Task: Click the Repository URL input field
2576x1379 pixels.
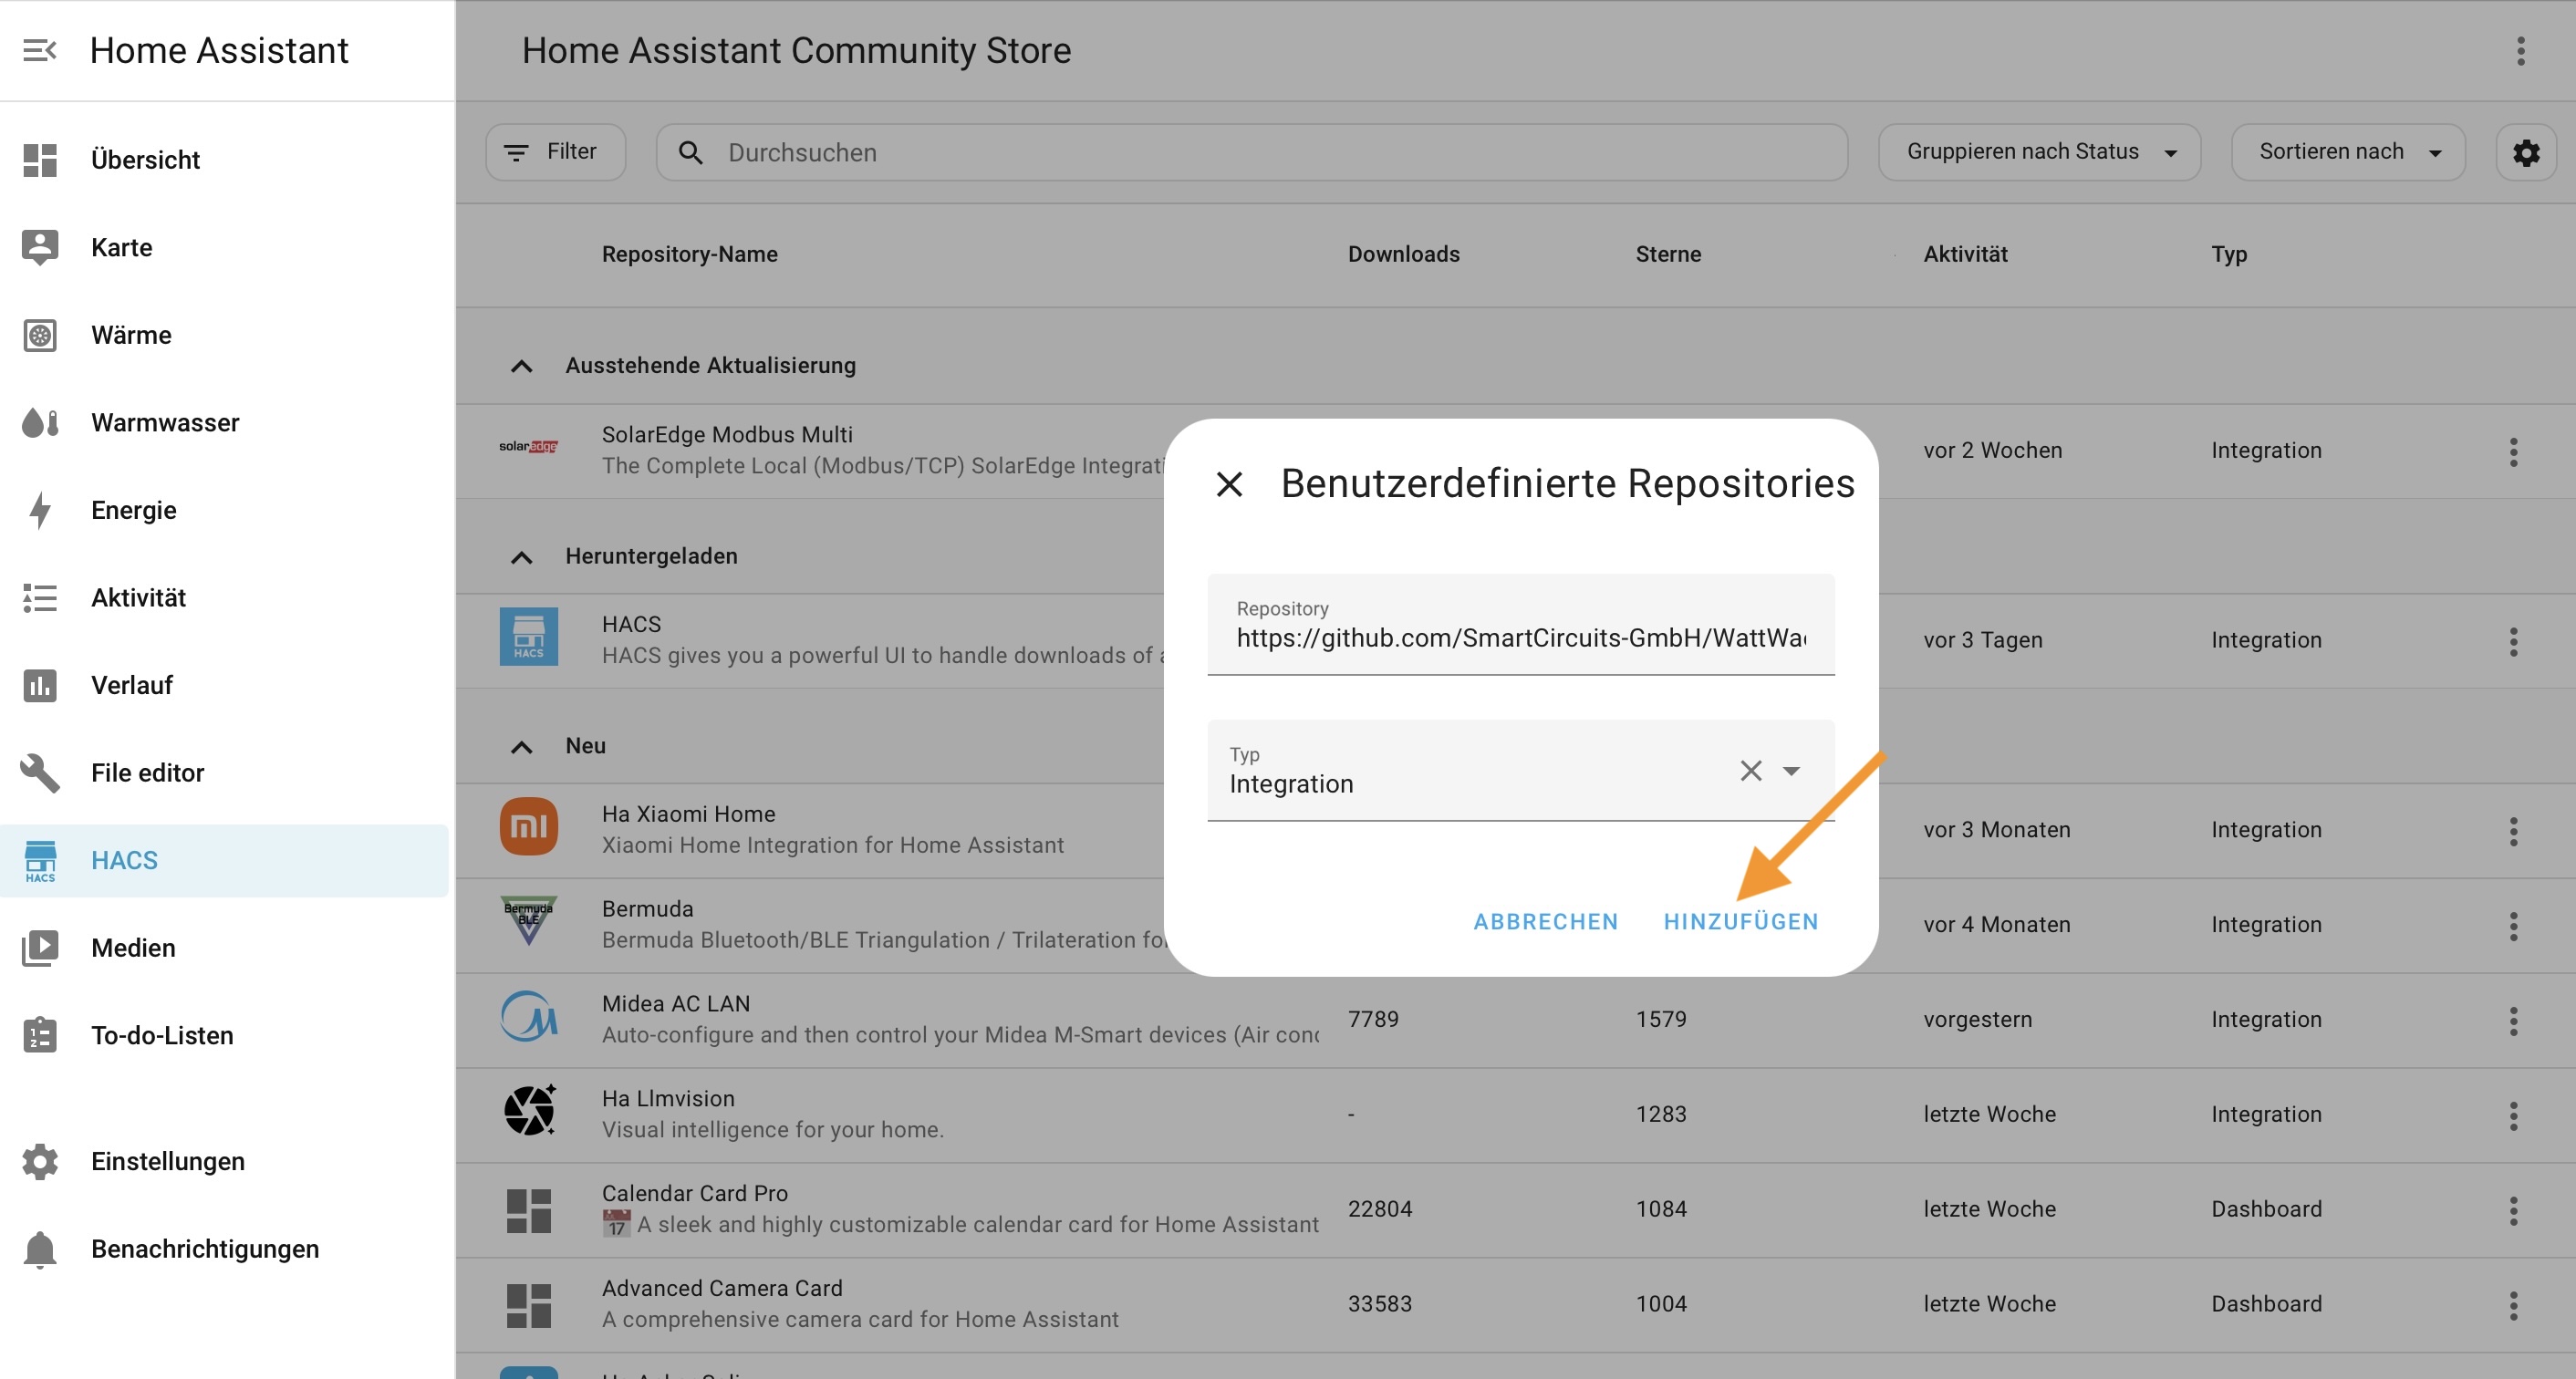Action: pos(1520,637)
